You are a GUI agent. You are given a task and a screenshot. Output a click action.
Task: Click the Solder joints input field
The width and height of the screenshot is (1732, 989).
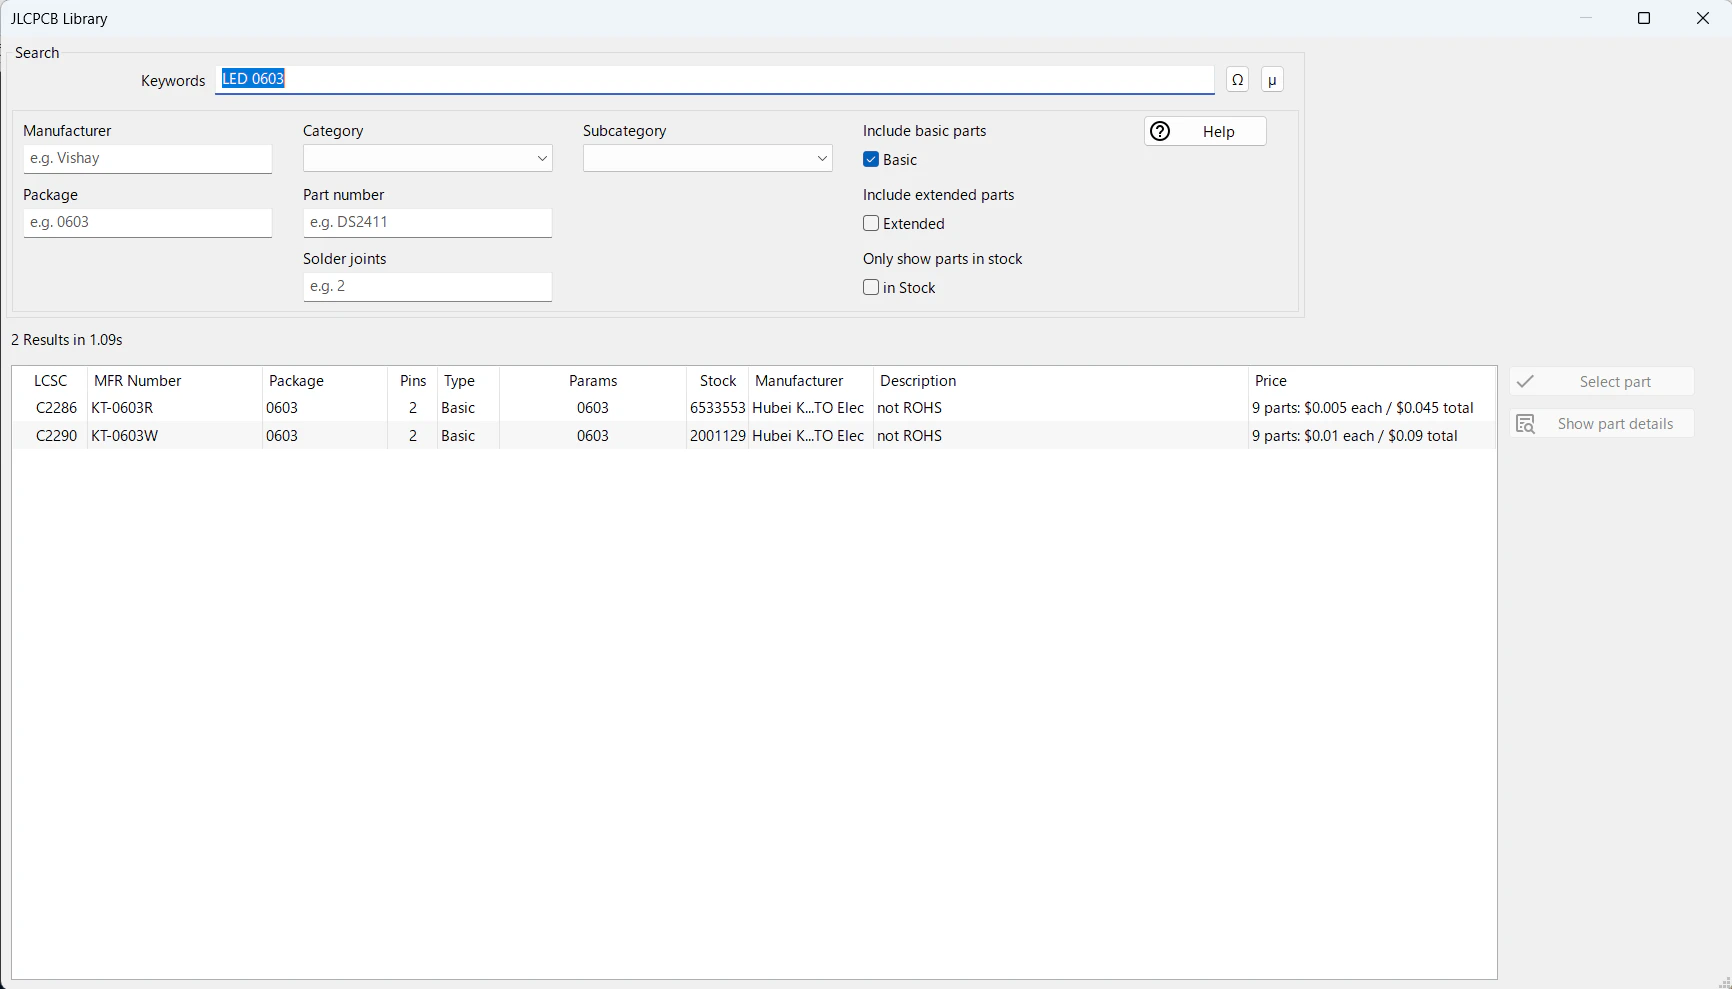coord(428,287)
